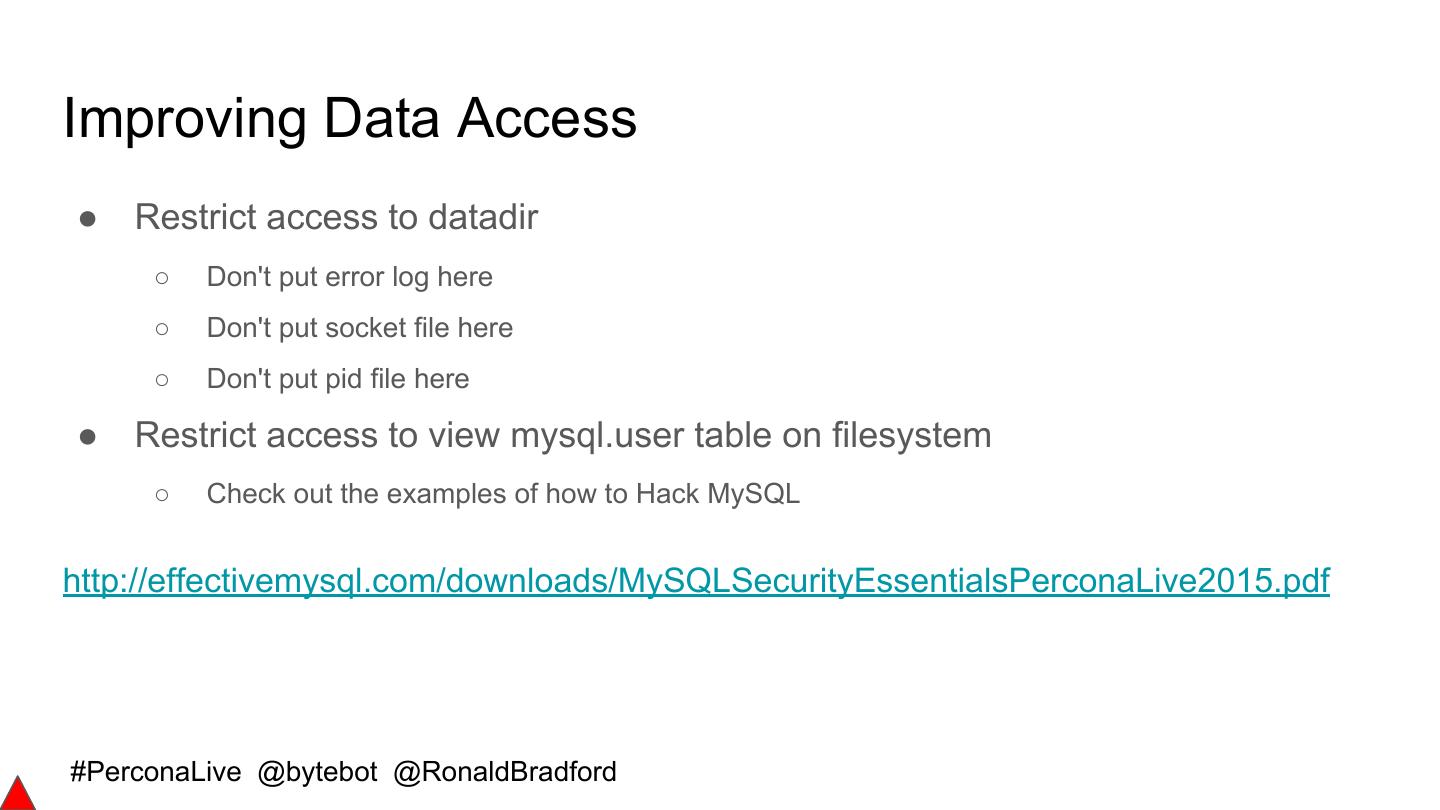The height and width of the screenshot is (810, 1440).
Task: Click the 'Restrict access to view mysql.user' bullet text
Action: point(562,435)
